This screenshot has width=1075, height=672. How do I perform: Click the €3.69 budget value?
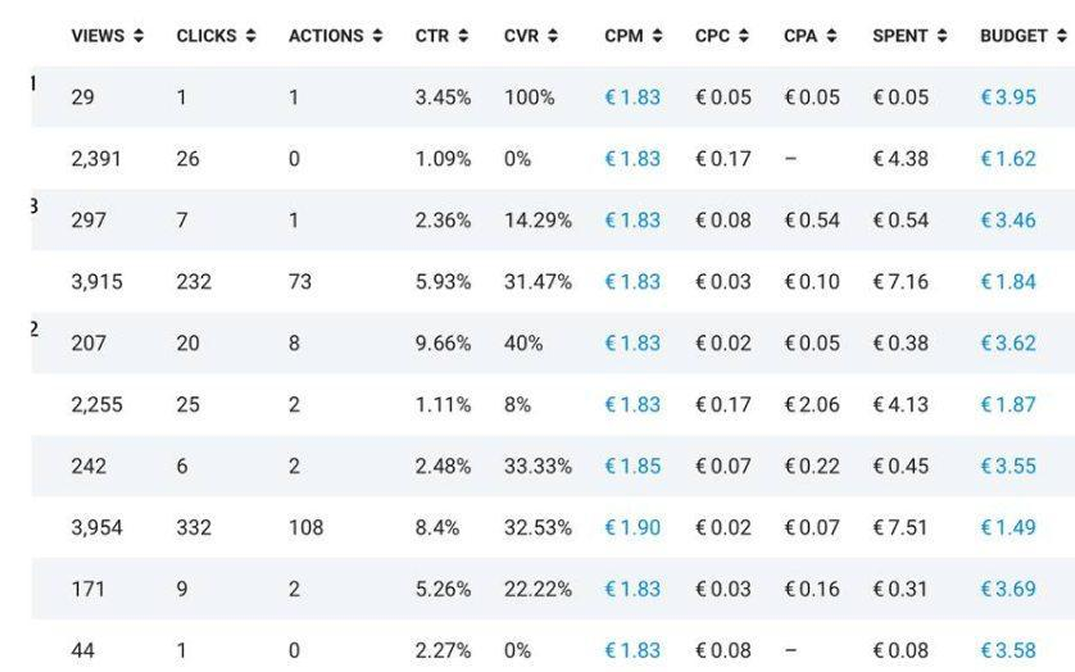[x=1007, y=589]
